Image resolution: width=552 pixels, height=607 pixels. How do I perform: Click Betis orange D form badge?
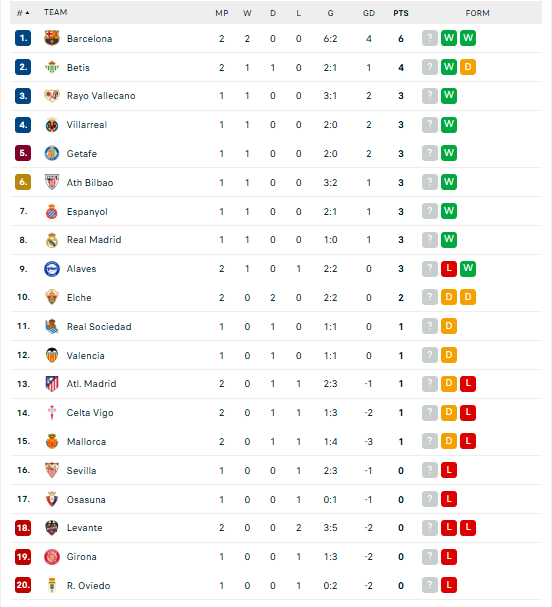click(x=468, y=67)
